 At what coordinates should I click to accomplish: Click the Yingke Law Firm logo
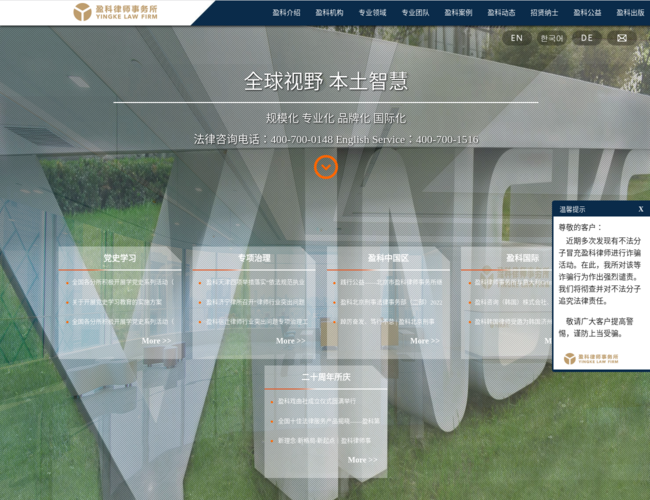(115, 12)
